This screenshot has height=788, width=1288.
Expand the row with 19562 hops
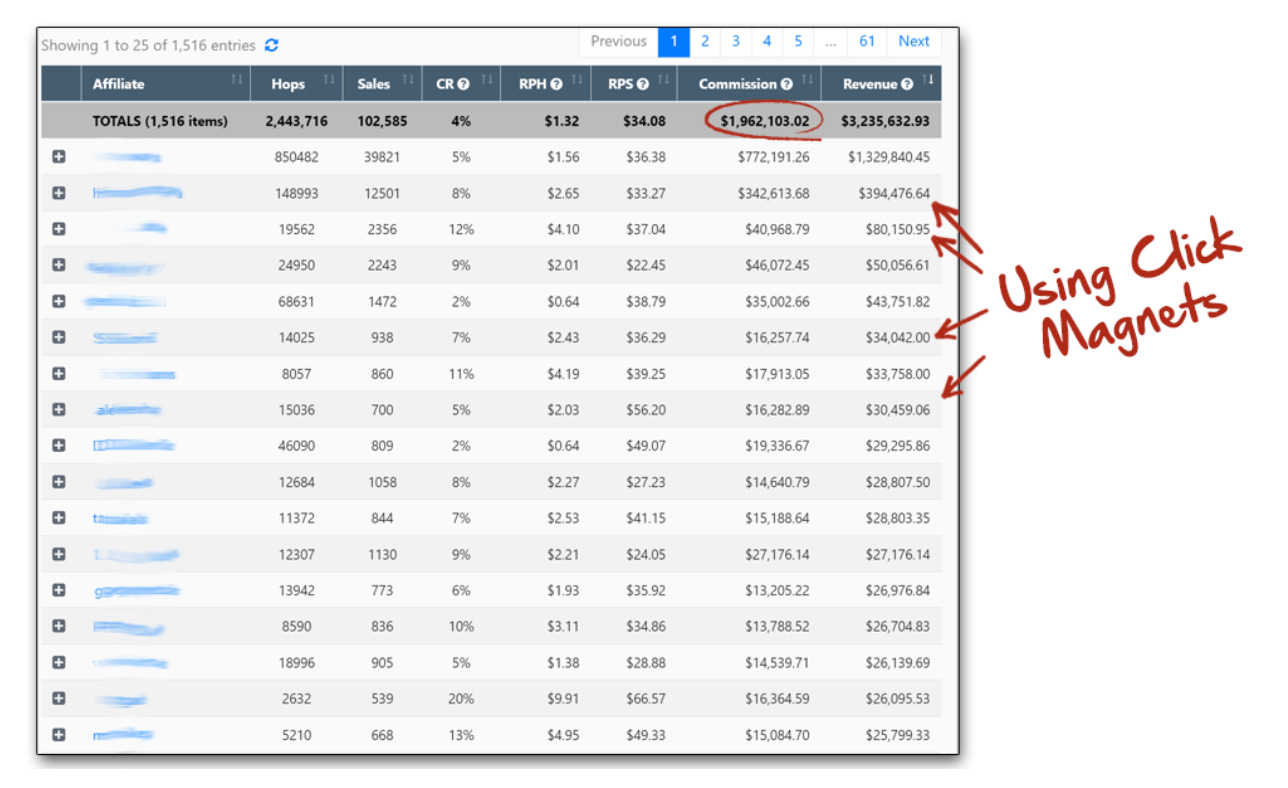click(x=59, y=229)
